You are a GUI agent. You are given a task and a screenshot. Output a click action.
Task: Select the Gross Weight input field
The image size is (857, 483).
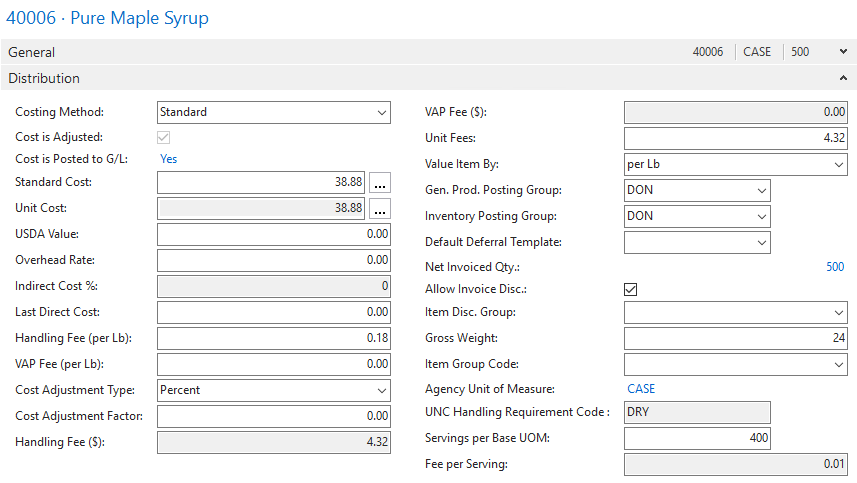(735, 339)
